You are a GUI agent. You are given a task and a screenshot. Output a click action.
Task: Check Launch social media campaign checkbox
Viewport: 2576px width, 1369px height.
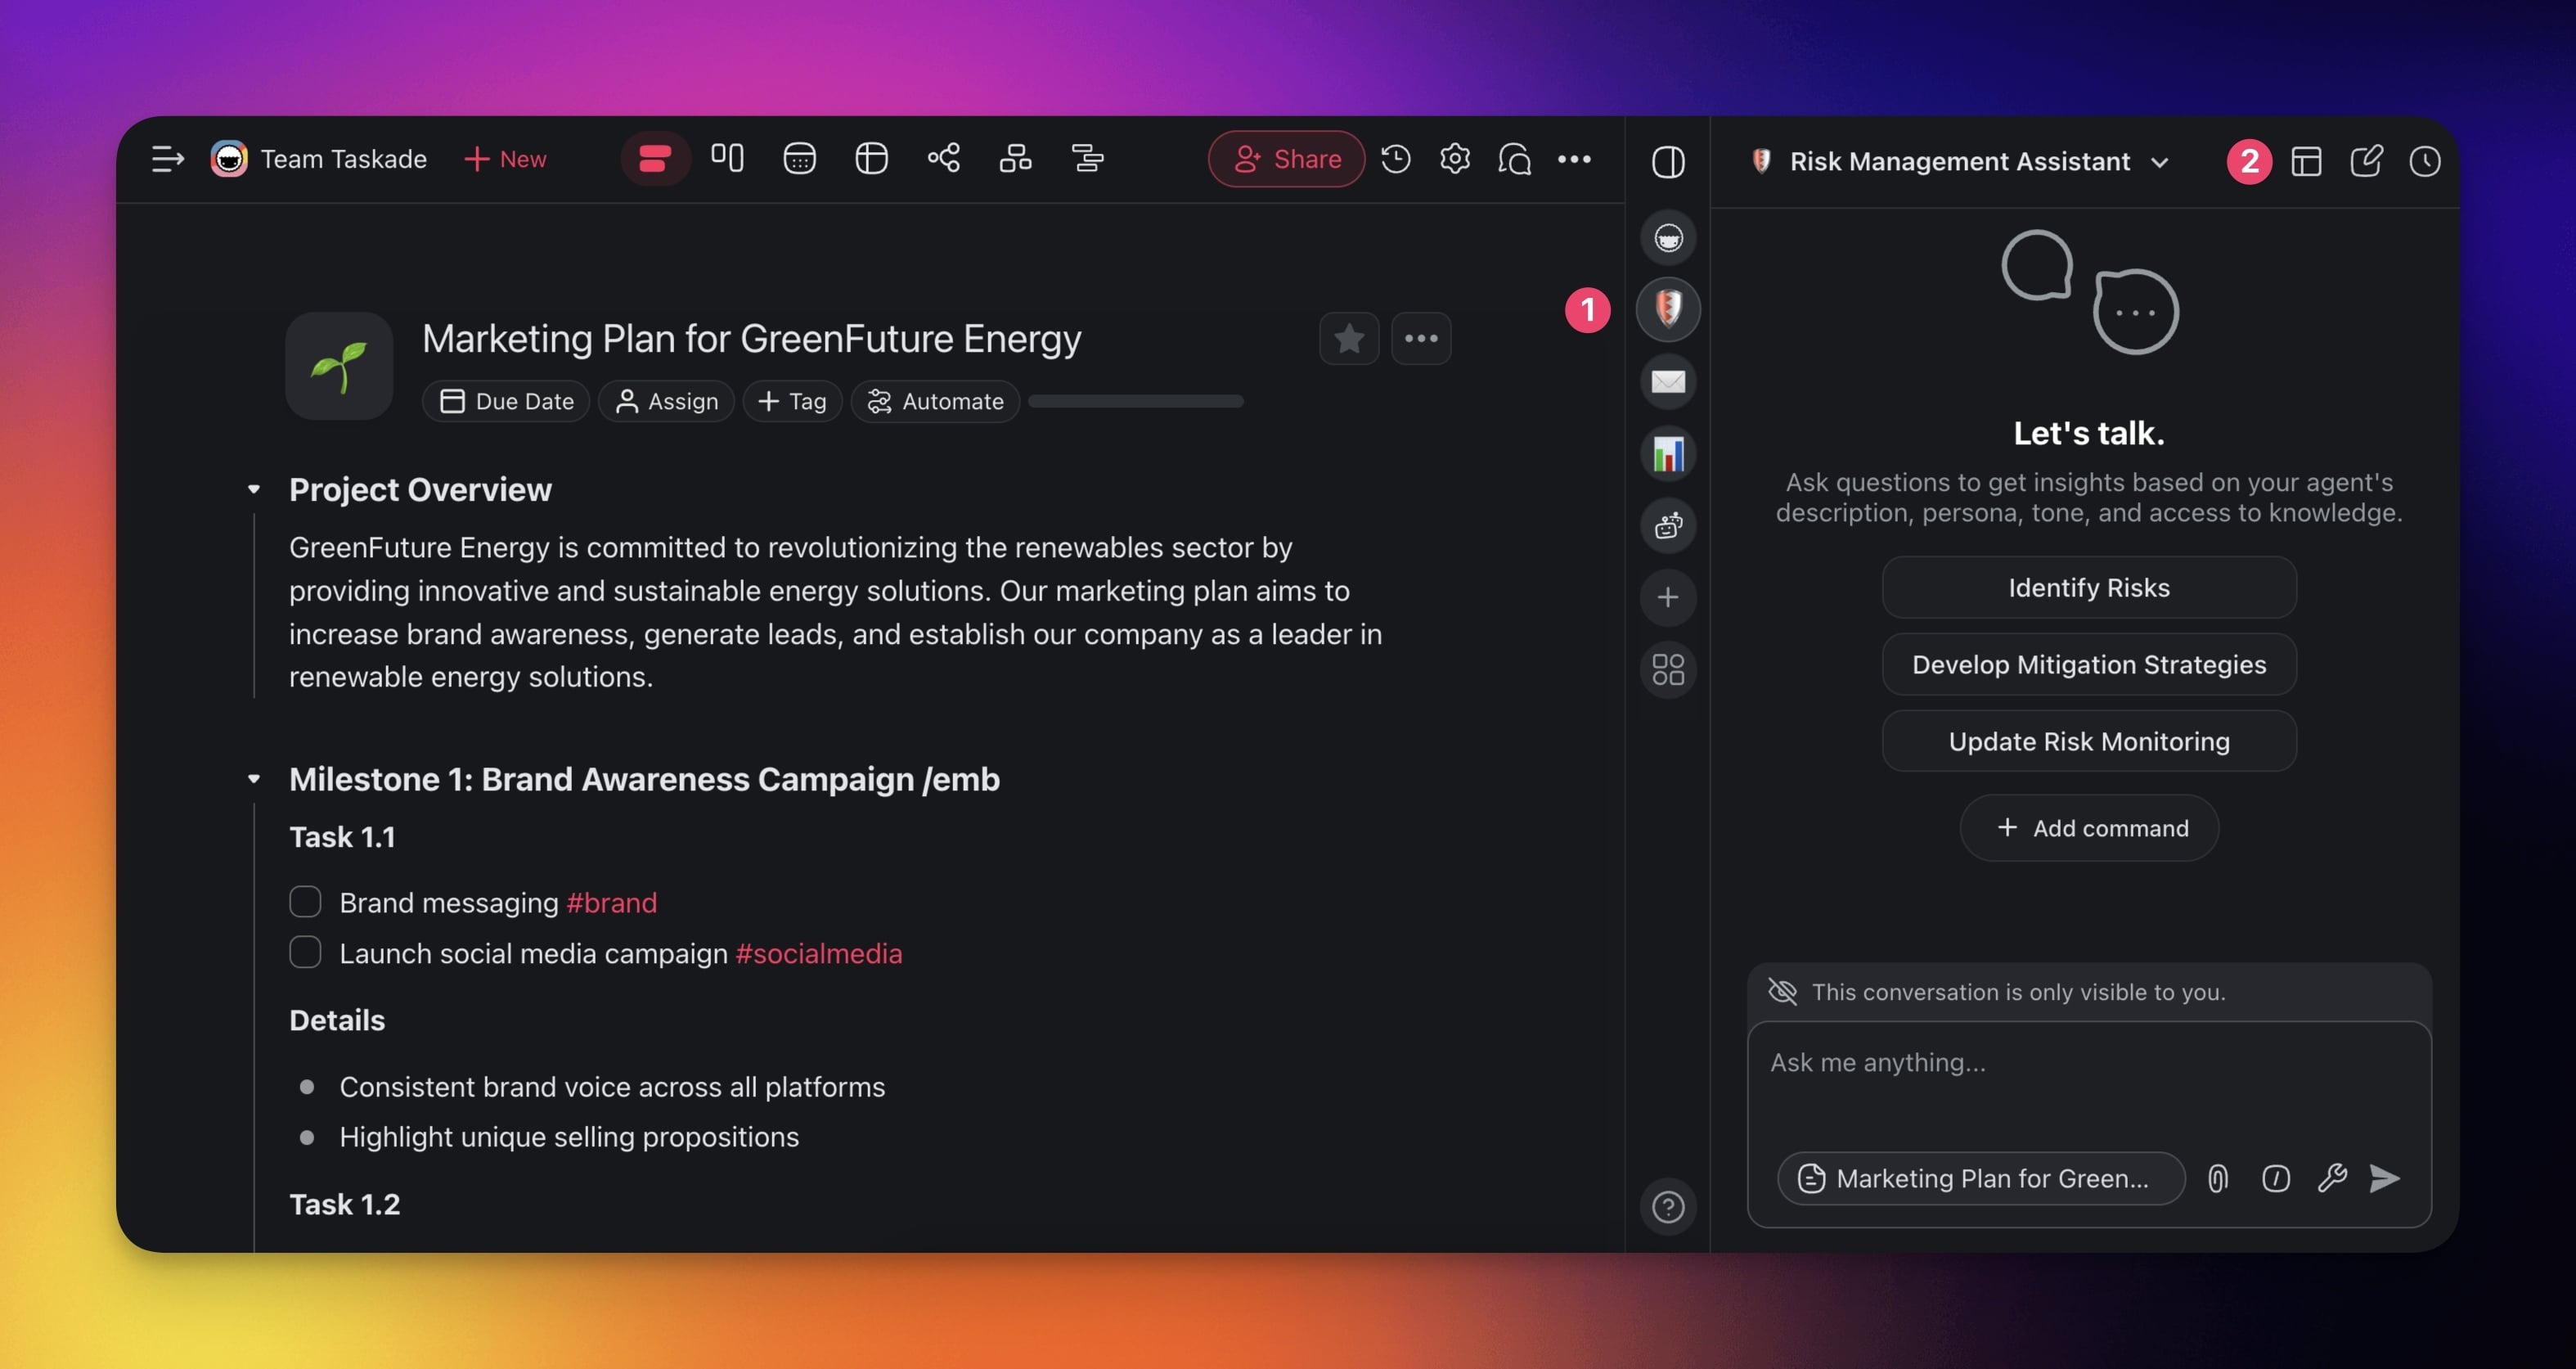click(x=305, y=952)
